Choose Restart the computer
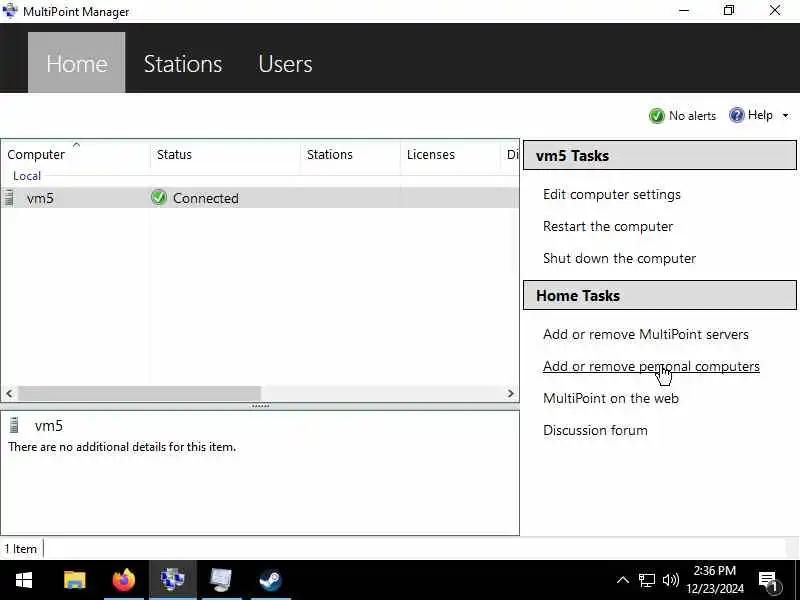800x600 pixels. pyautogui.click(x=608, y=226)
